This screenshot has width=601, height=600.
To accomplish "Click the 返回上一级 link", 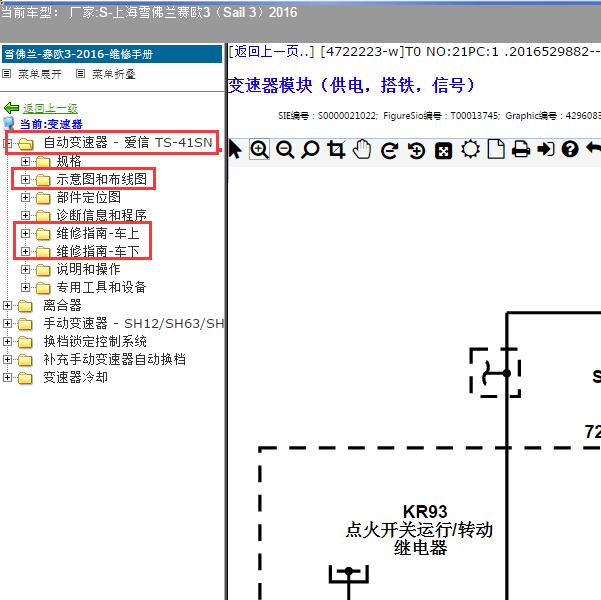I will tap(50, 108).
